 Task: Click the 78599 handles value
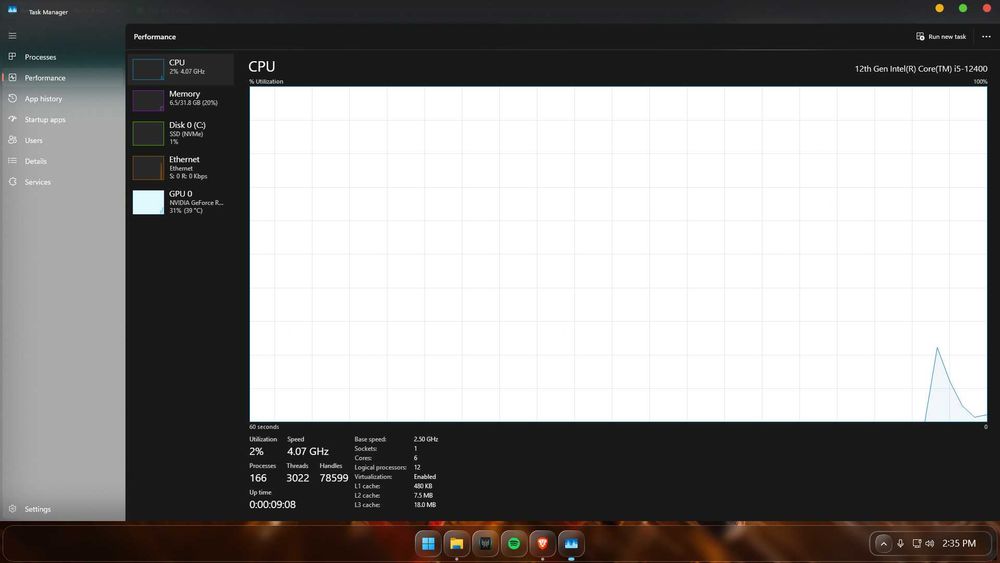pos(334,478)
